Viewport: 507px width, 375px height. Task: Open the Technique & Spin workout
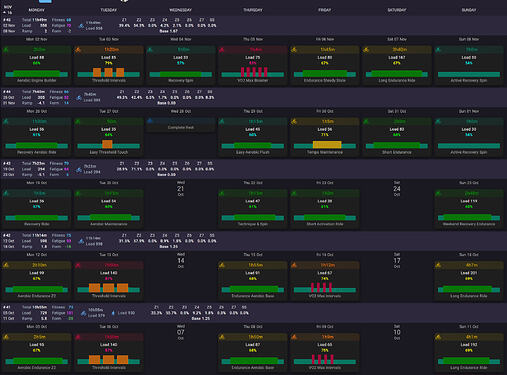253,209
